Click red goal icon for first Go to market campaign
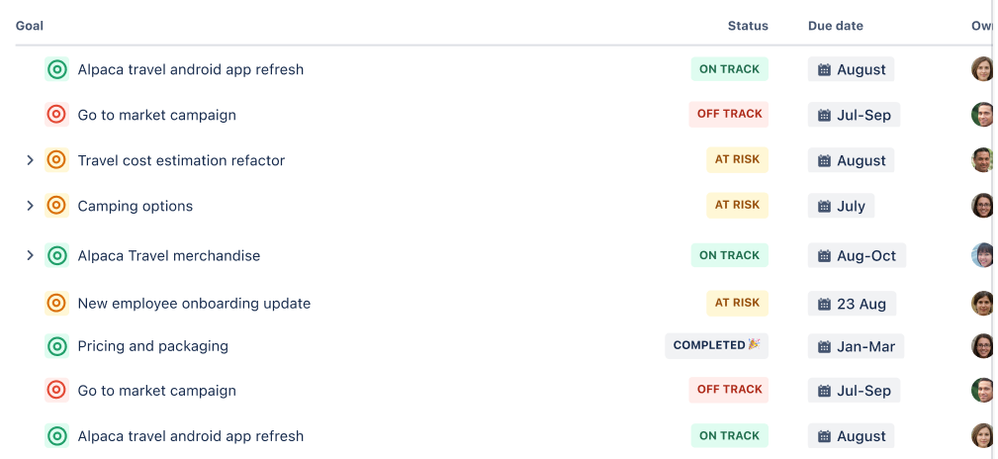998x459 pixels. pyautogui.click(x=57, y=115)
